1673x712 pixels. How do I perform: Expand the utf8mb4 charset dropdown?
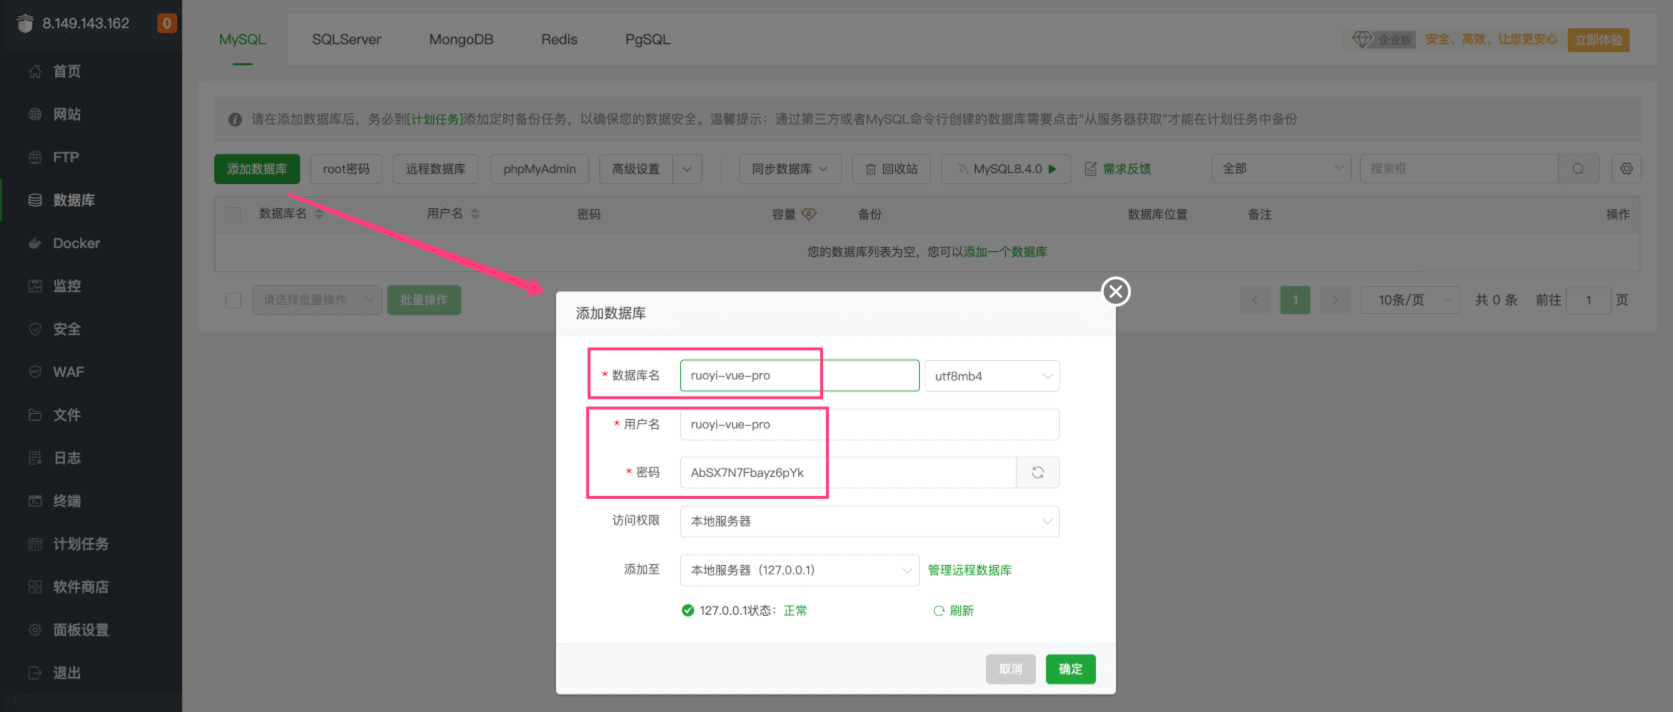click(991, 376)
